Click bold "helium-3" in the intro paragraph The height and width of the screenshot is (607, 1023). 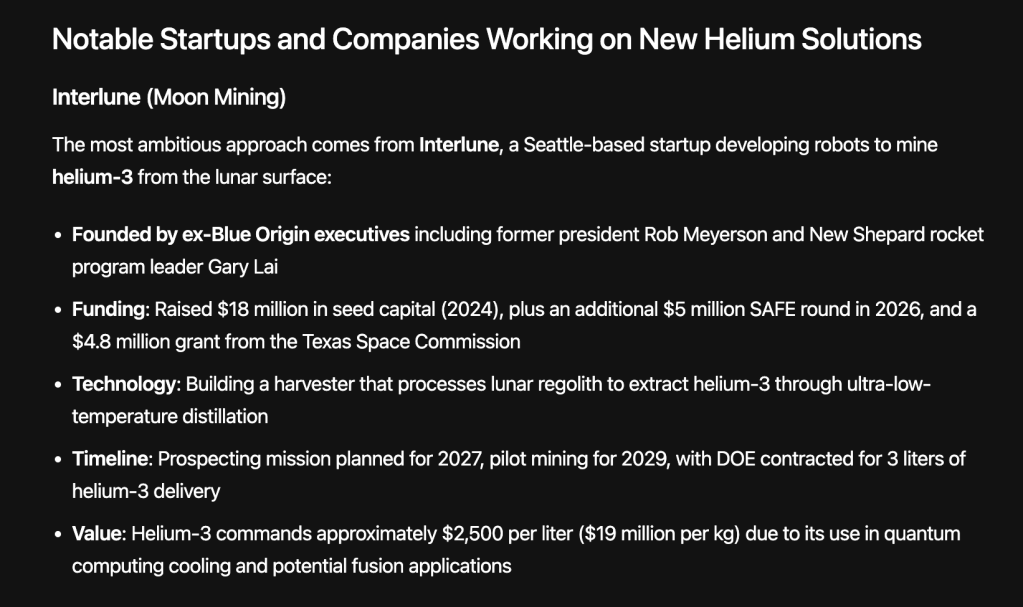click(92, 178)
